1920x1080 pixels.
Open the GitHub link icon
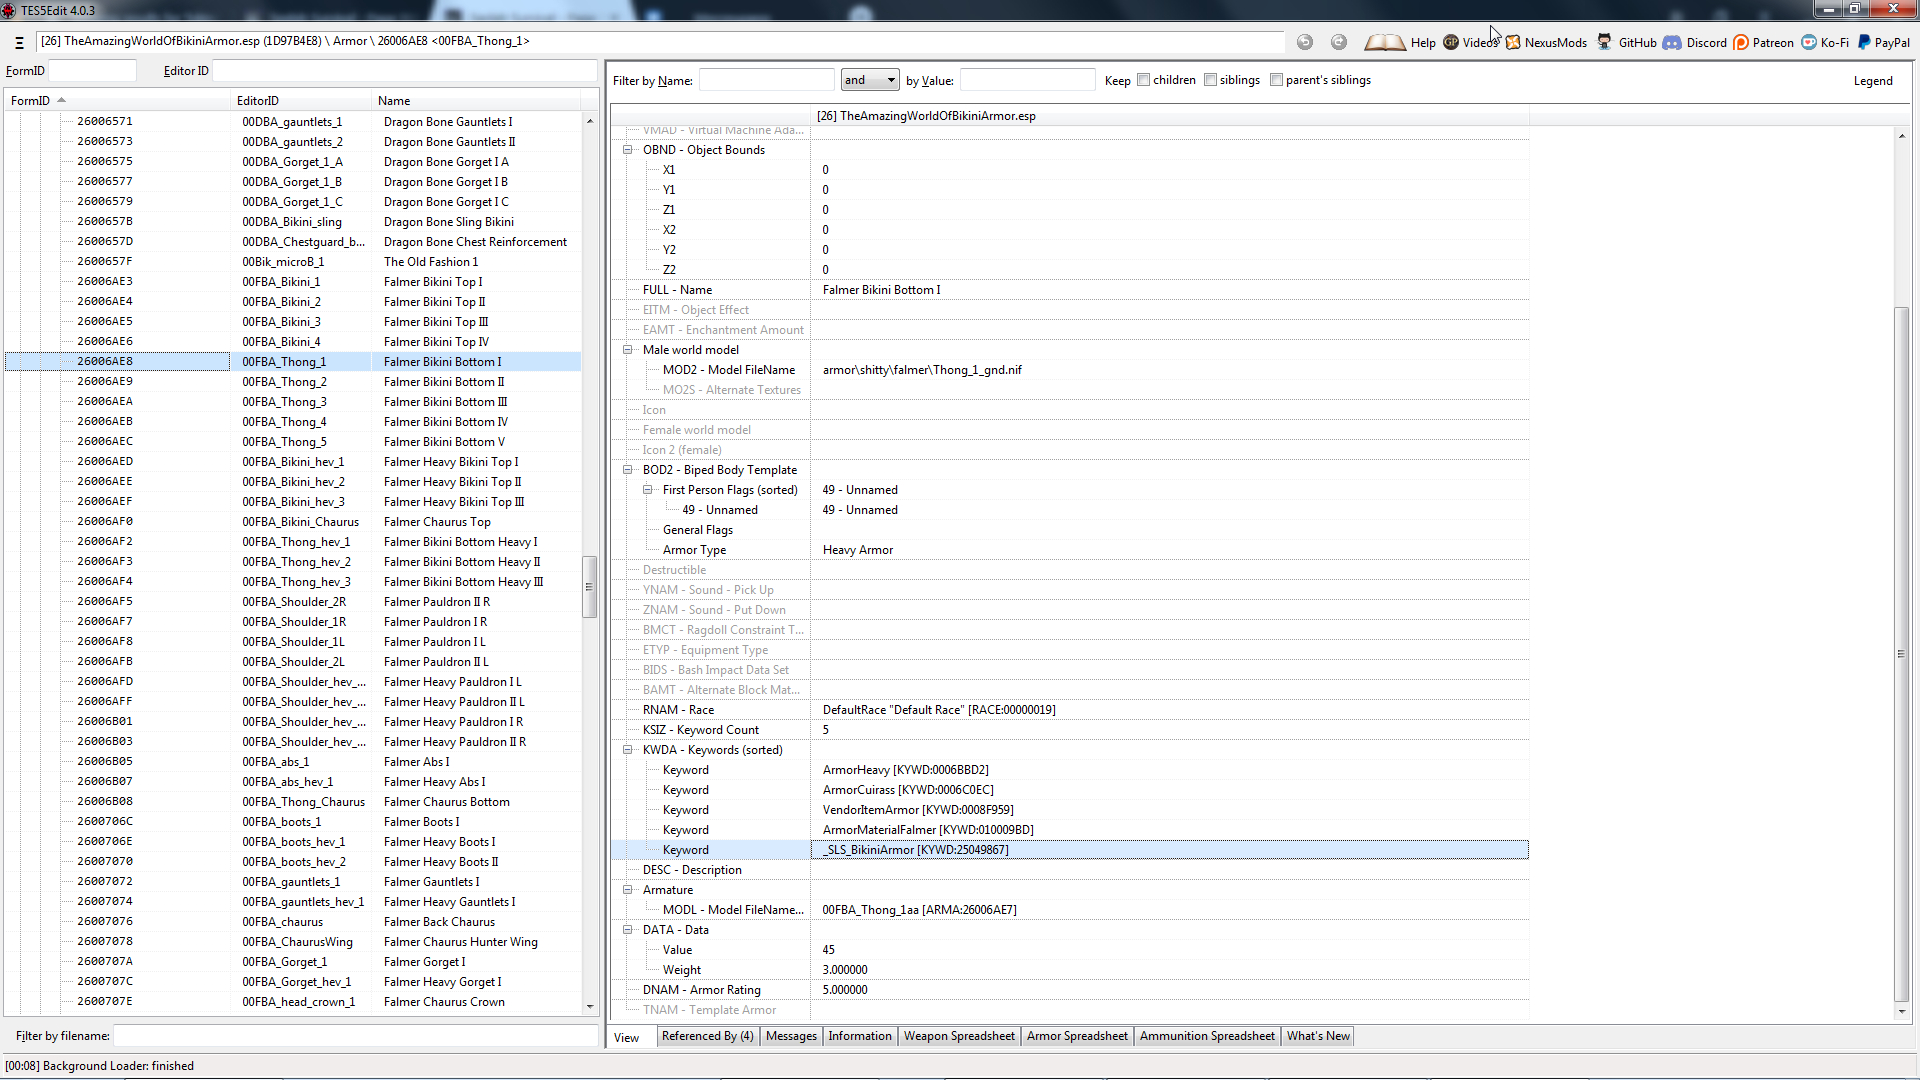(1604, 42)
